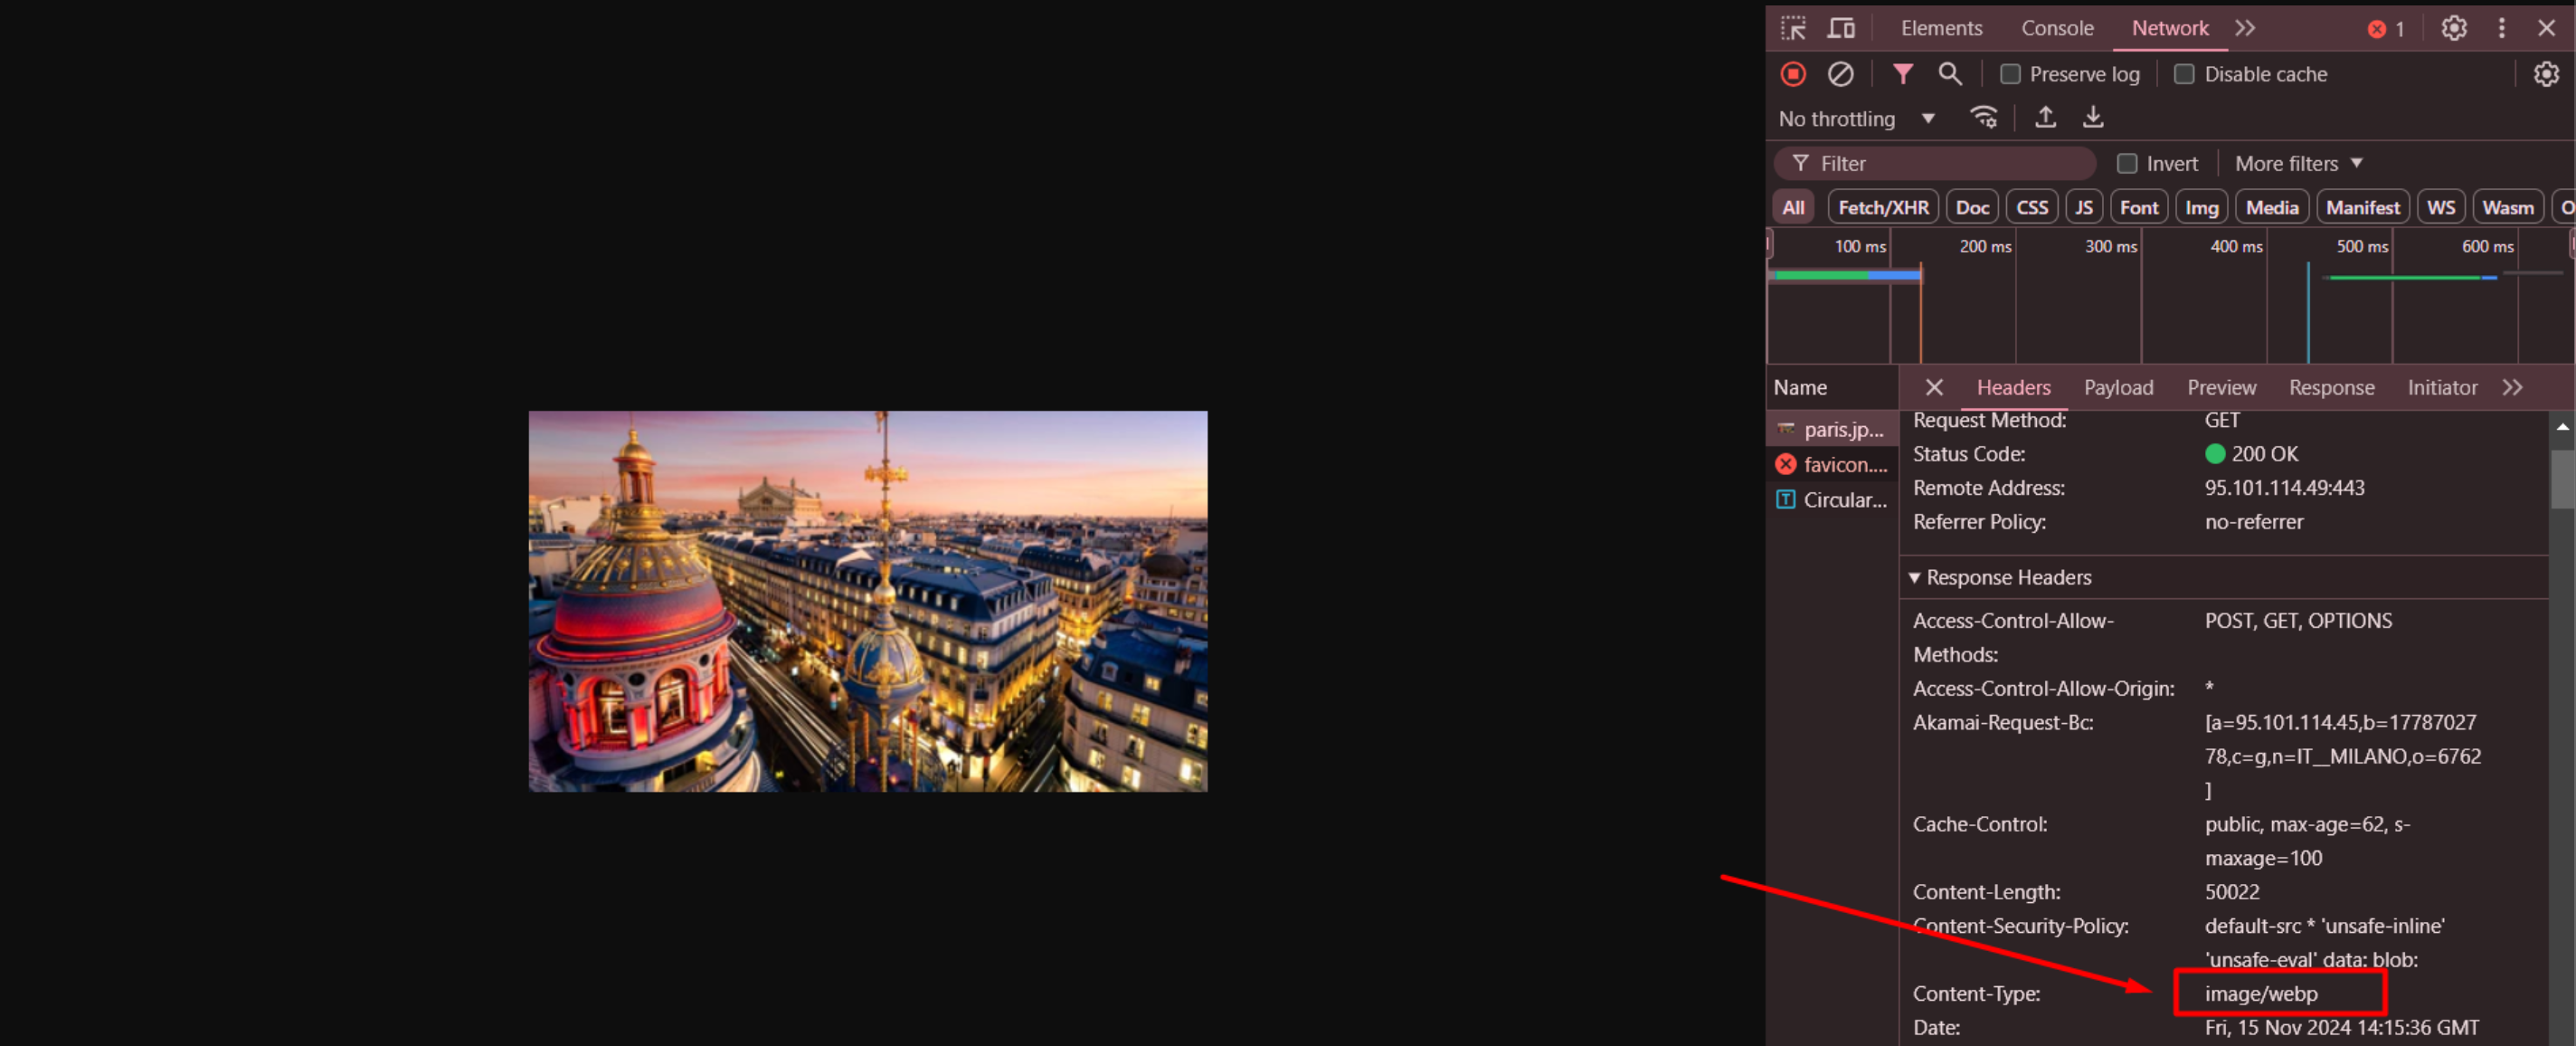Screen dimensions: 2576x1046
Task: Open network conditions settings
Action: pos(1984,117)
